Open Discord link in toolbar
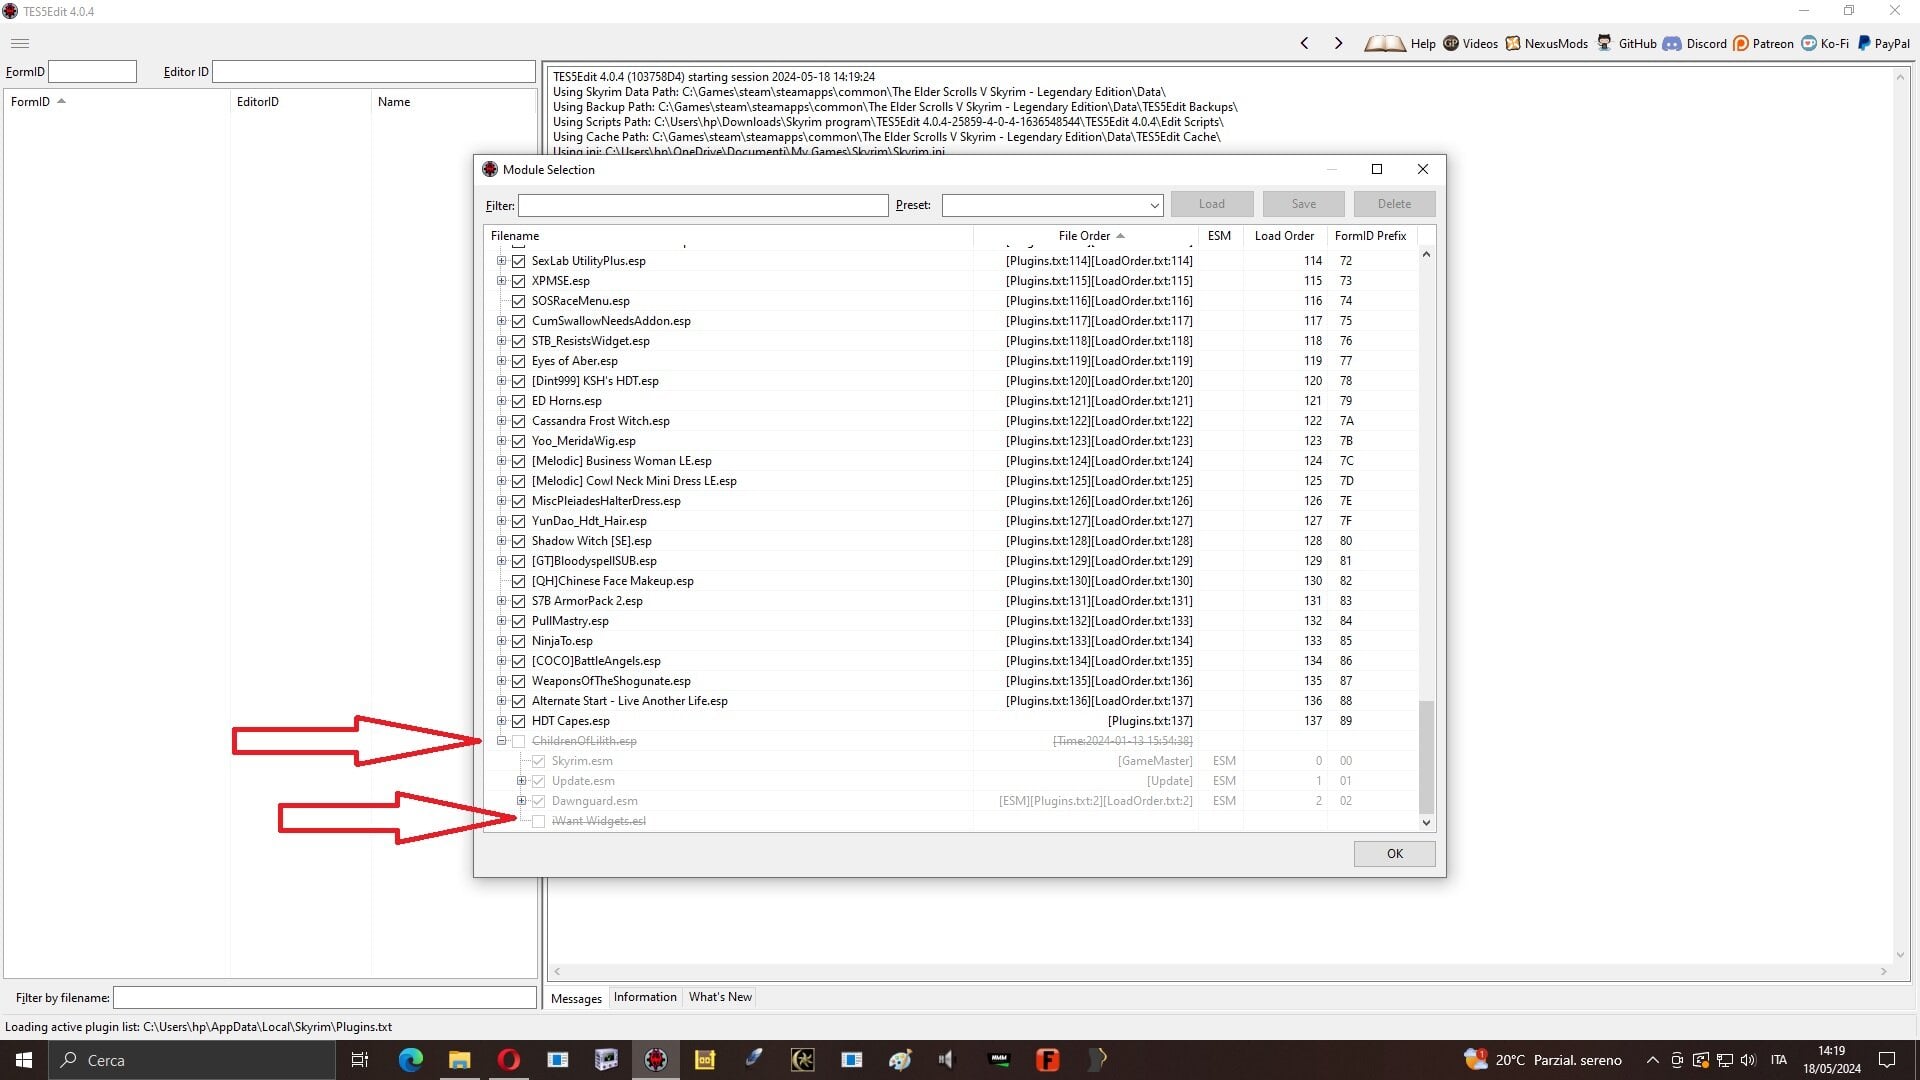Image resolution: width=1920 pixels, height=1080 pixels. coord(1695,43)
